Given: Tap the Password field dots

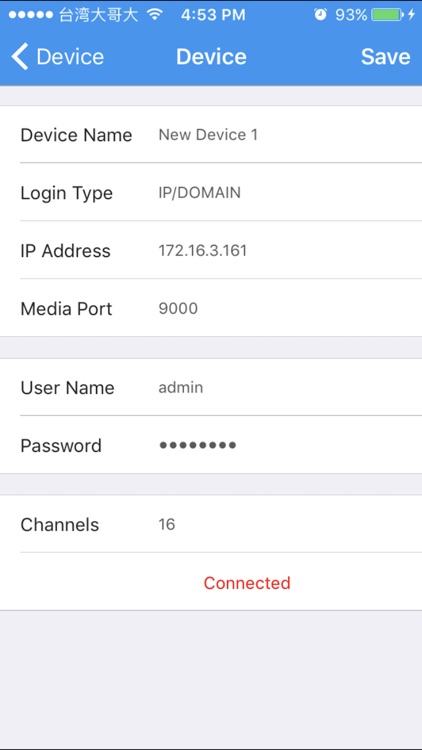Looking at the screenshot, I should 198,445.
